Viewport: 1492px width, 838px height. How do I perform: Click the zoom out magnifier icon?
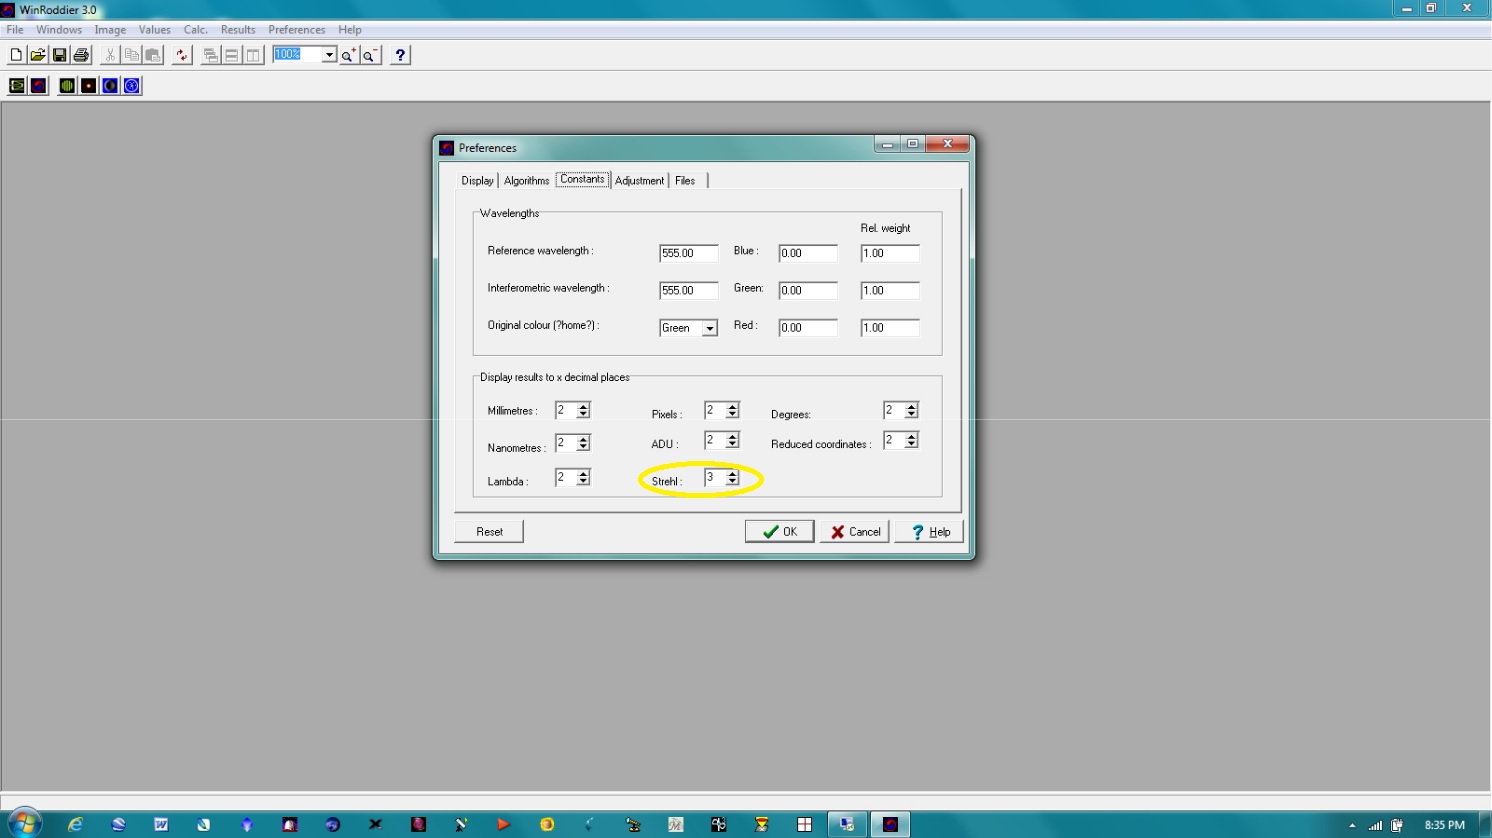coord(370,55)
